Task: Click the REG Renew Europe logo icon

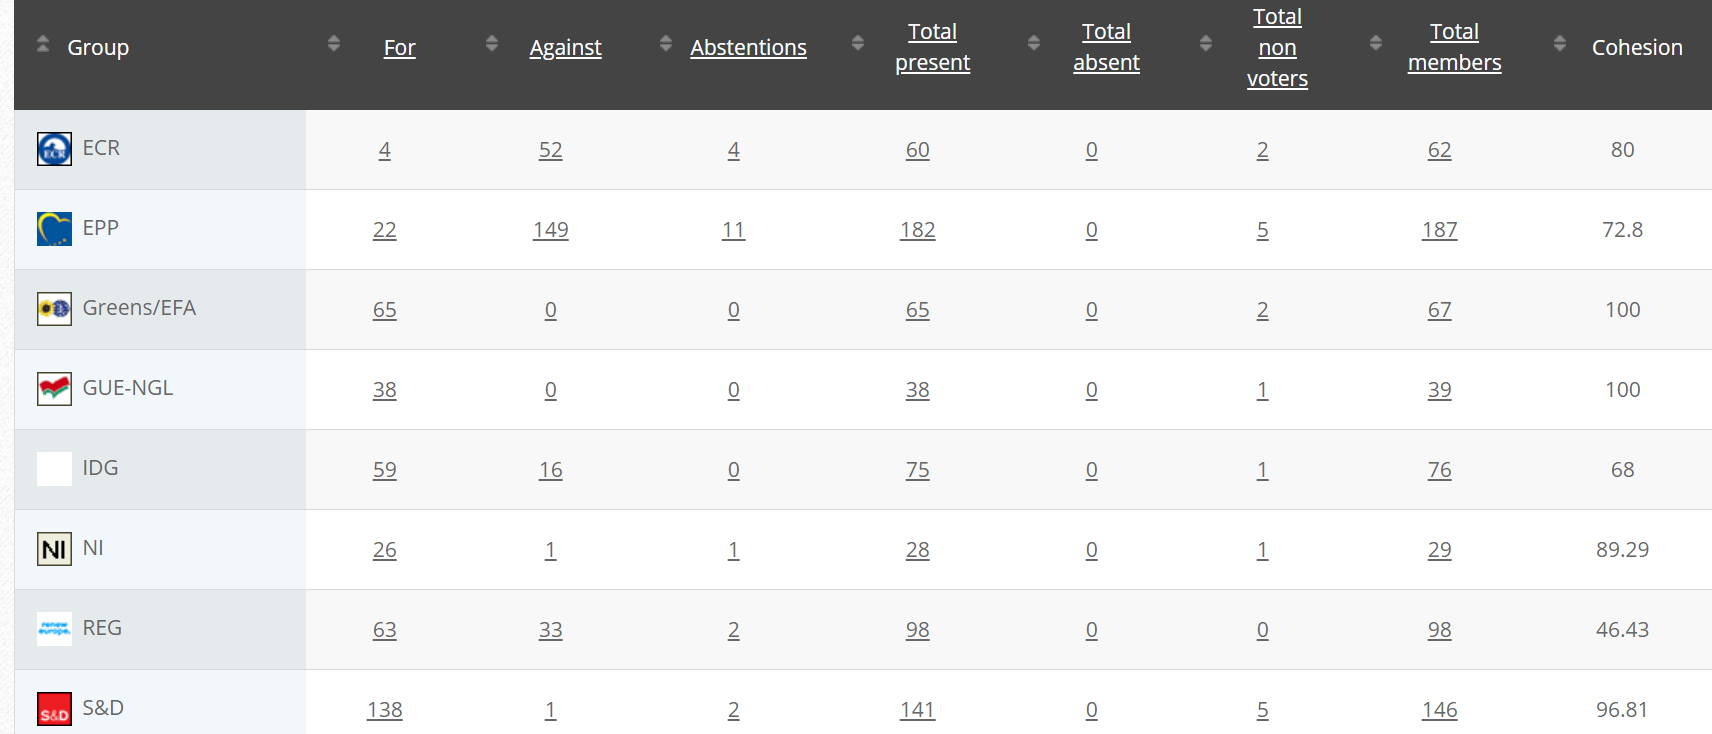Action: [x=54, y=629]
